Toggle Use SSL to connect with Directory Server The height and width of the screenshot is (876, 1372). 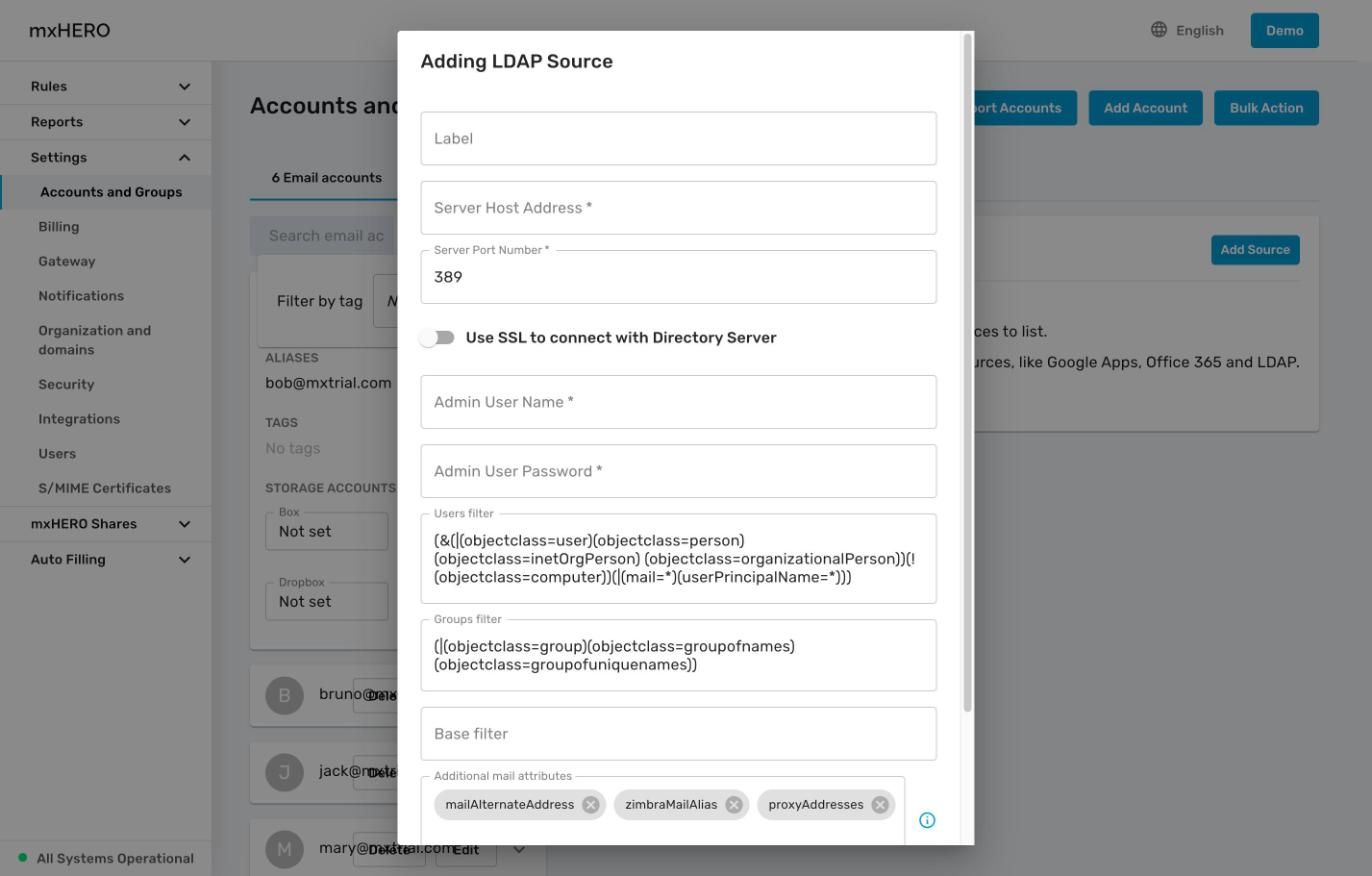(437, 338)
